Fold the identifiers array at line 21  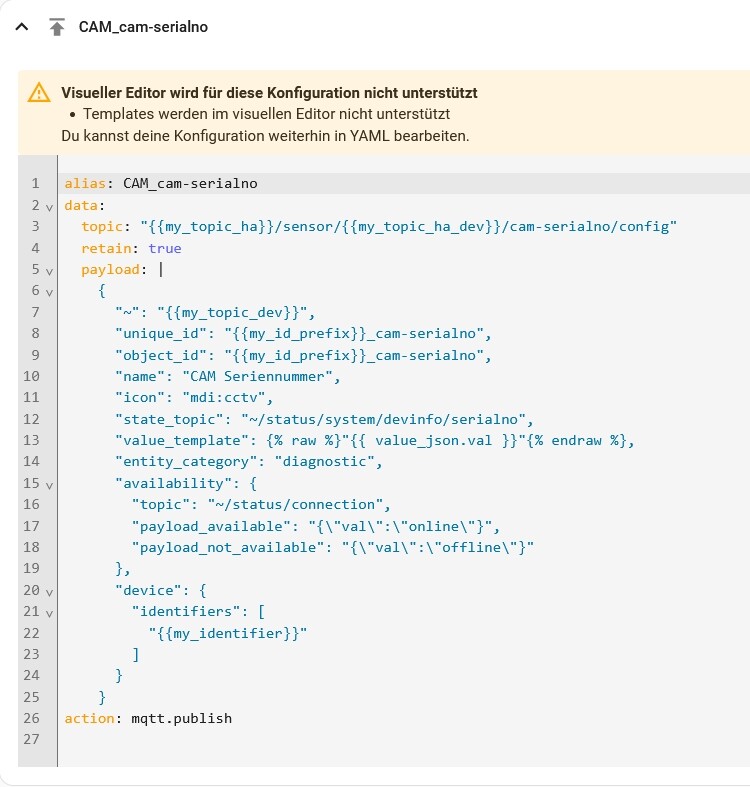pos(48,612)
